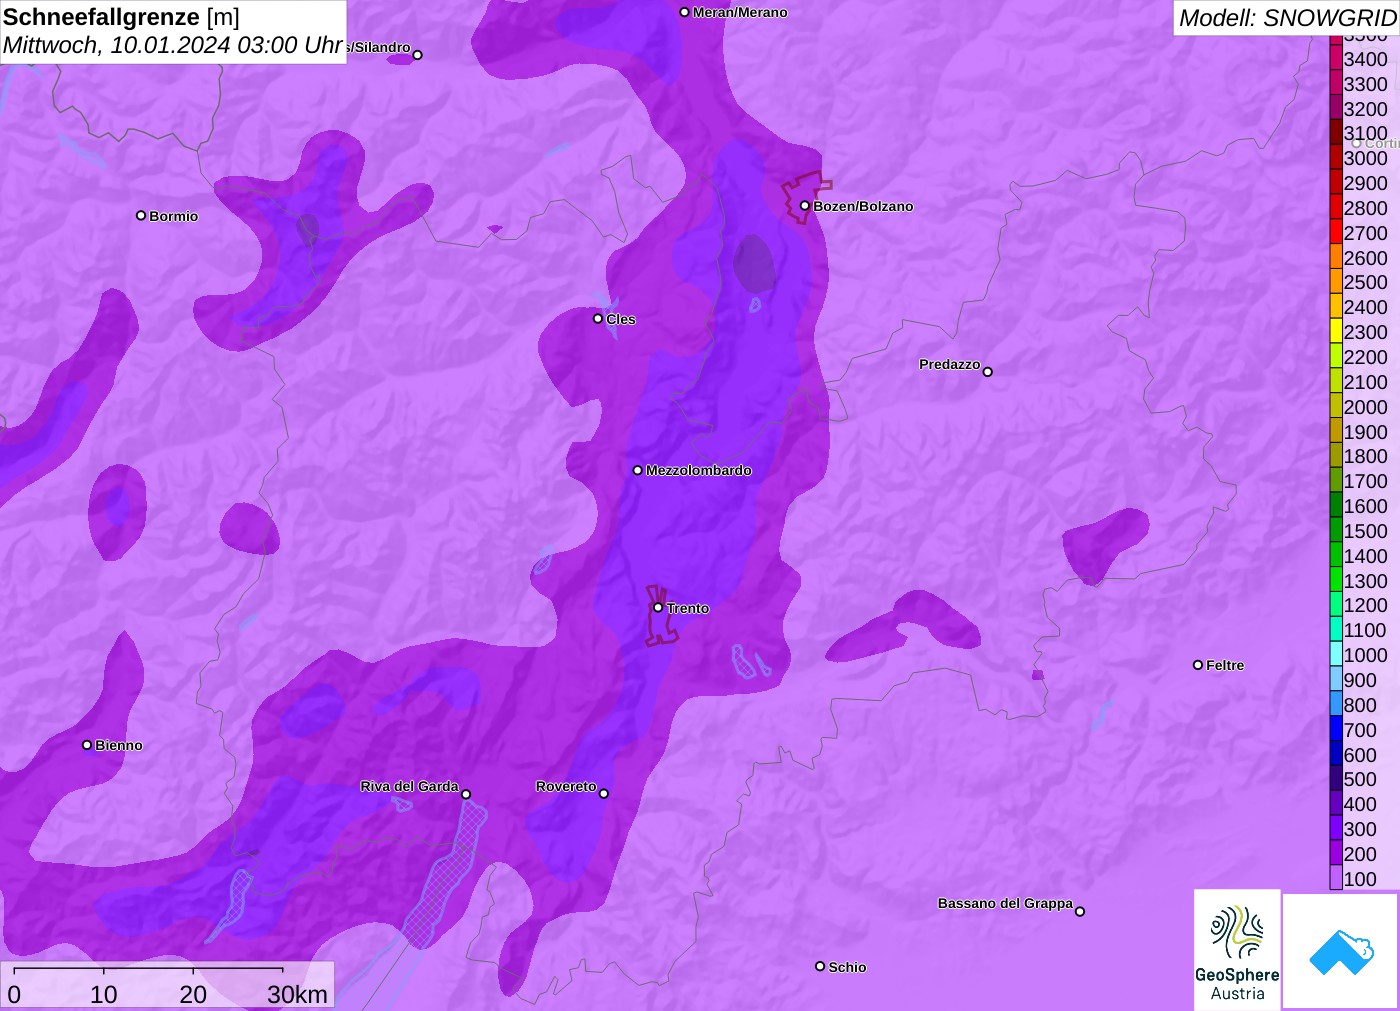Click the Trento place name label
This screenshot has height=1011, width=1400.
point(688,608)
